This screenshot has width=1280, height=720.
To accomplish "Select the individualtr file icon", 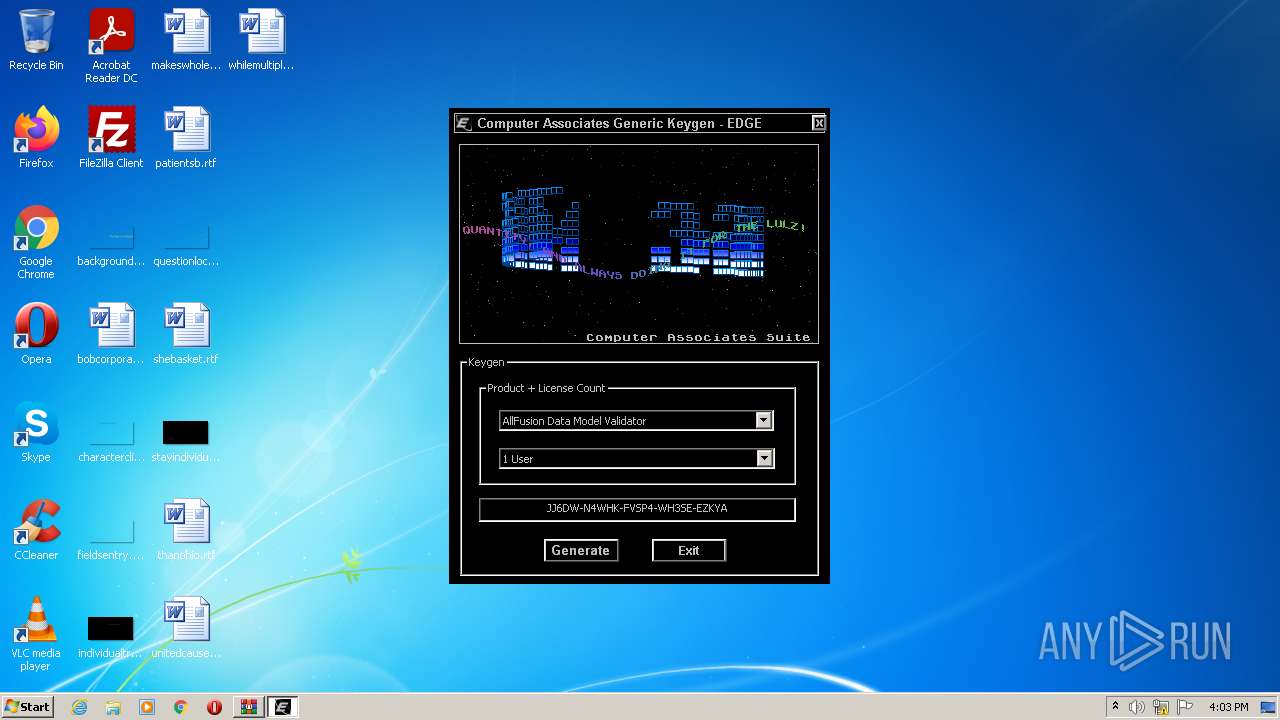I will (111, 638).
